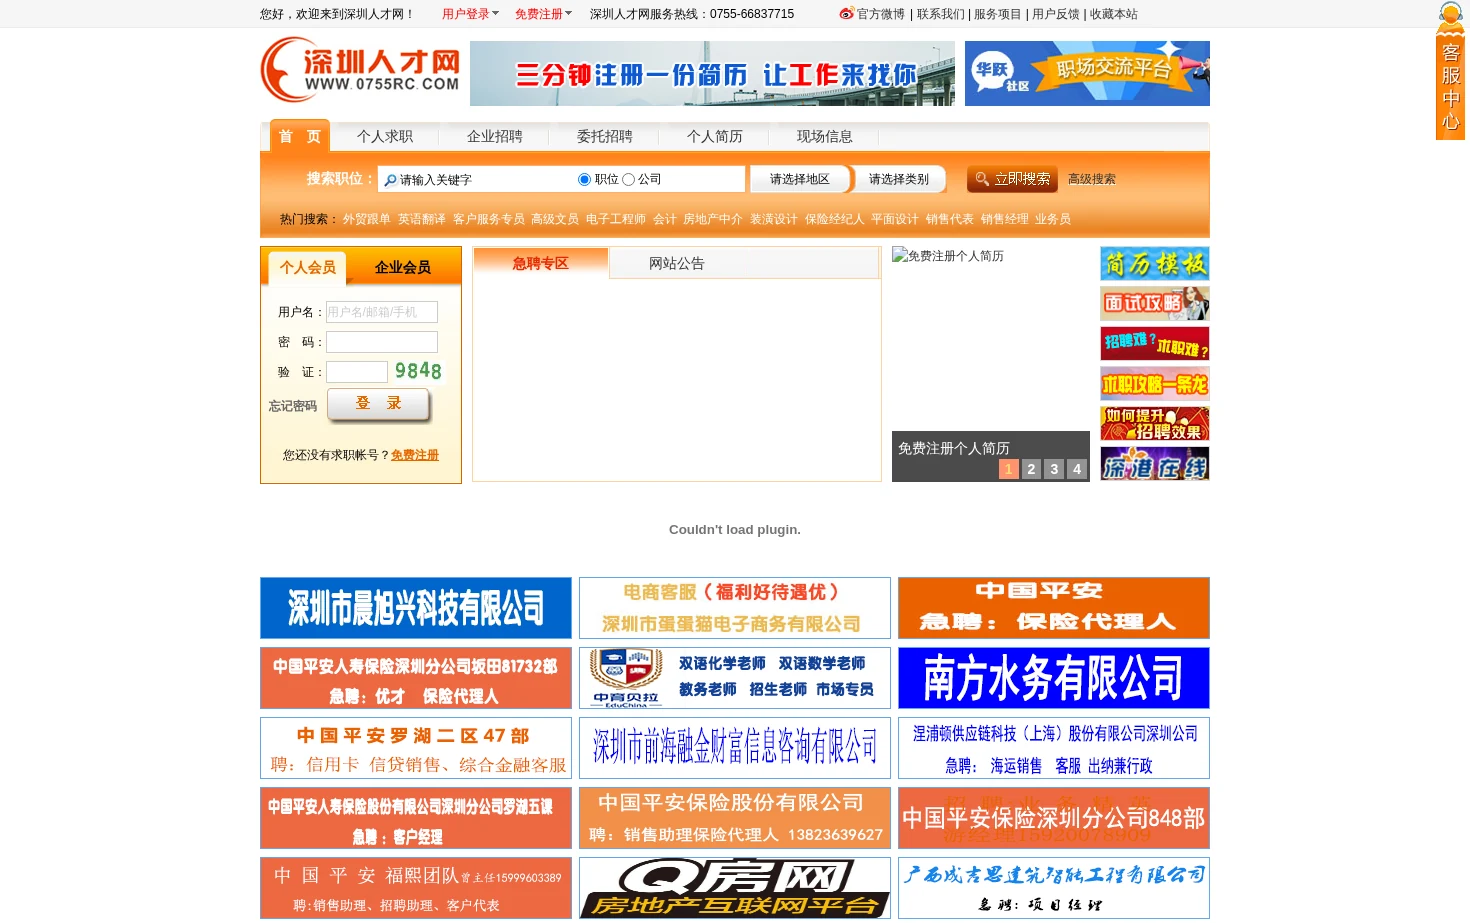Screen dimensions: 1470x923
Task: Open 广西成吉思建筑智能工程 ad
Action: tap(1054, 888)
